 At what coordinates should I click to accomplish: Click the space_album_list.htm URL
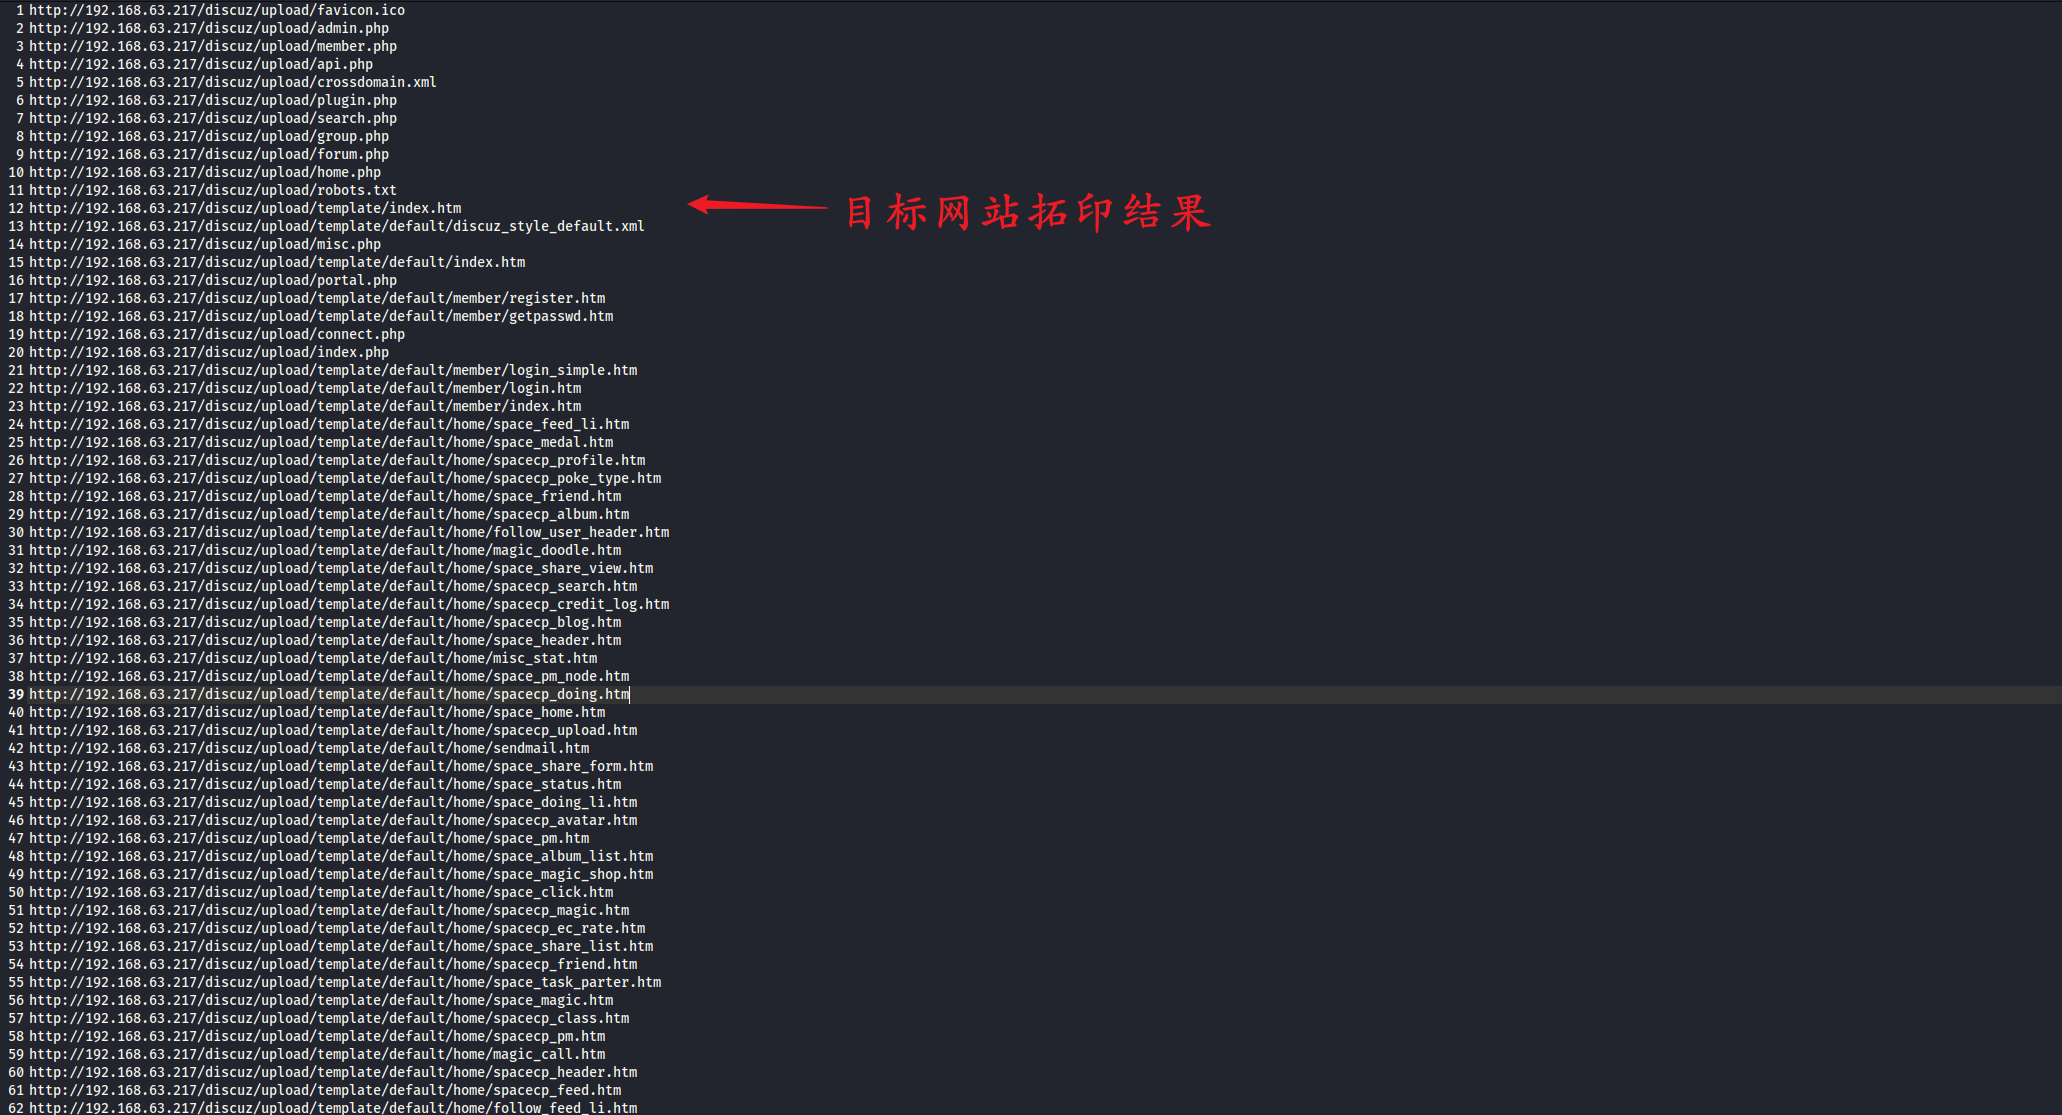[x=341, y=856]
